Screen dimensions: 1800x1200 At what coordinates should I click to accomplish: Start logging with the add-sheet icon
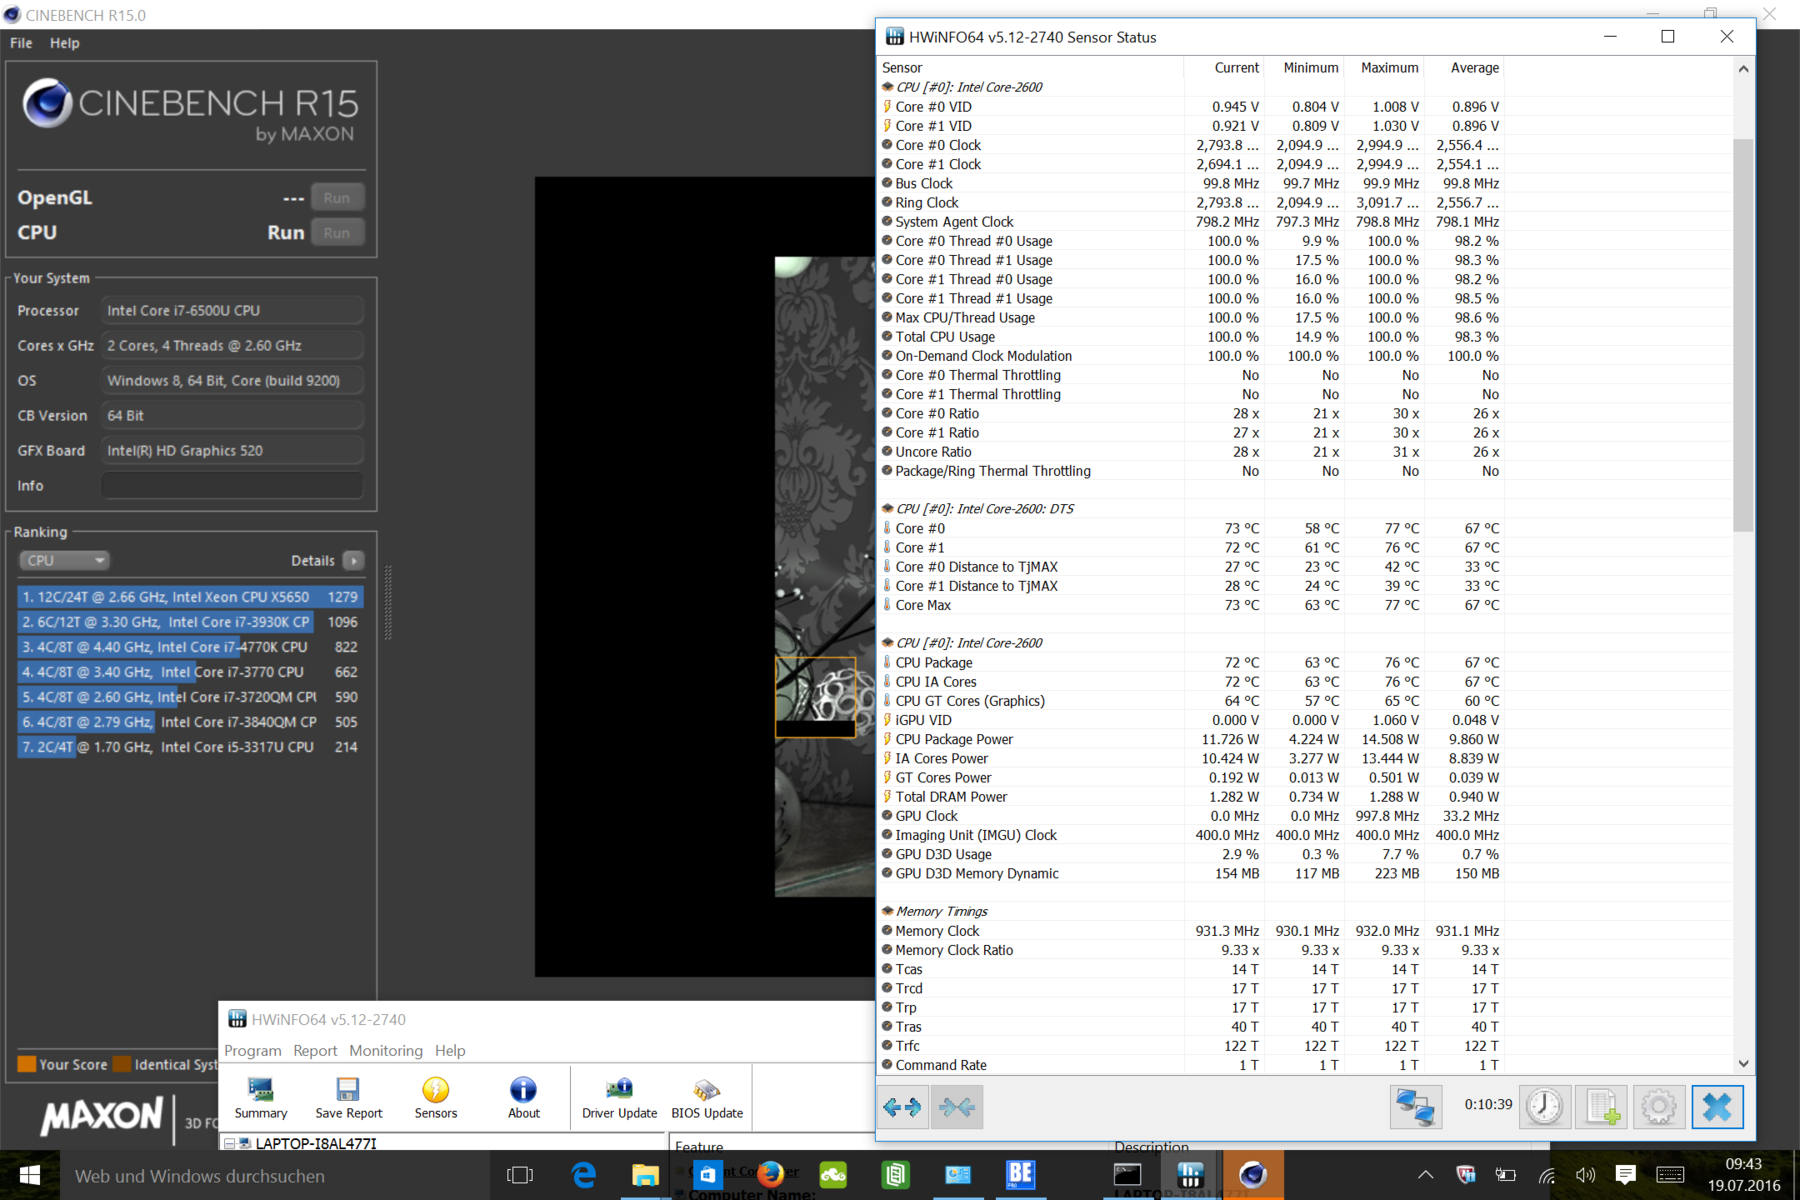[1601, 1106]
